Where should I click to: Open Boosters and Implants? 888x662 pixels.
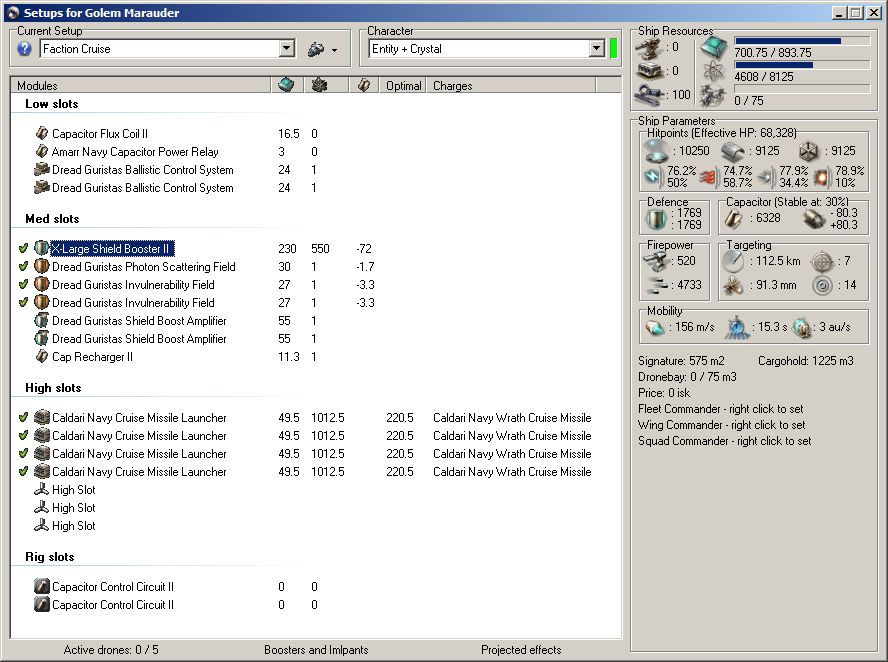[316, 650]
